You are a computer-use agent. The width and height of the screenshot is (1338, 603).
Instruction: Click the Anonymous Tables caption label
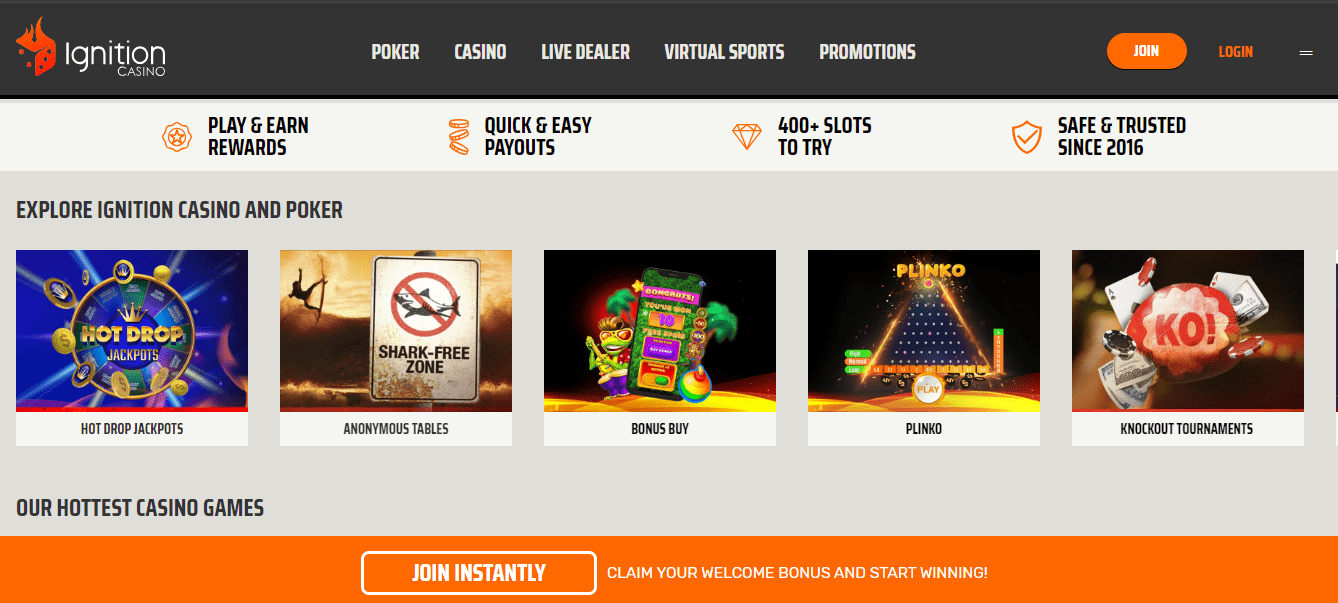pyautogui.click(x=396, y=429)
